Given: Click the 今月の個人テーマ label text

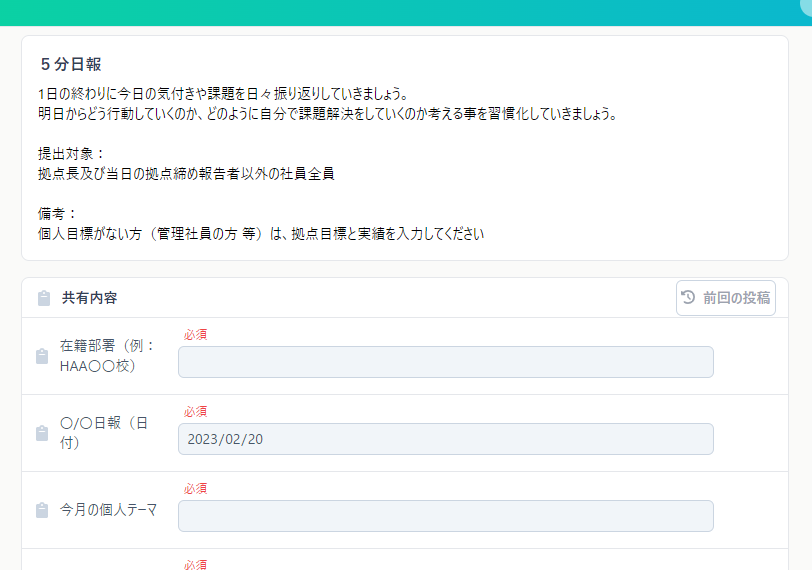Looking at the screenshot, I should point(108,510).
